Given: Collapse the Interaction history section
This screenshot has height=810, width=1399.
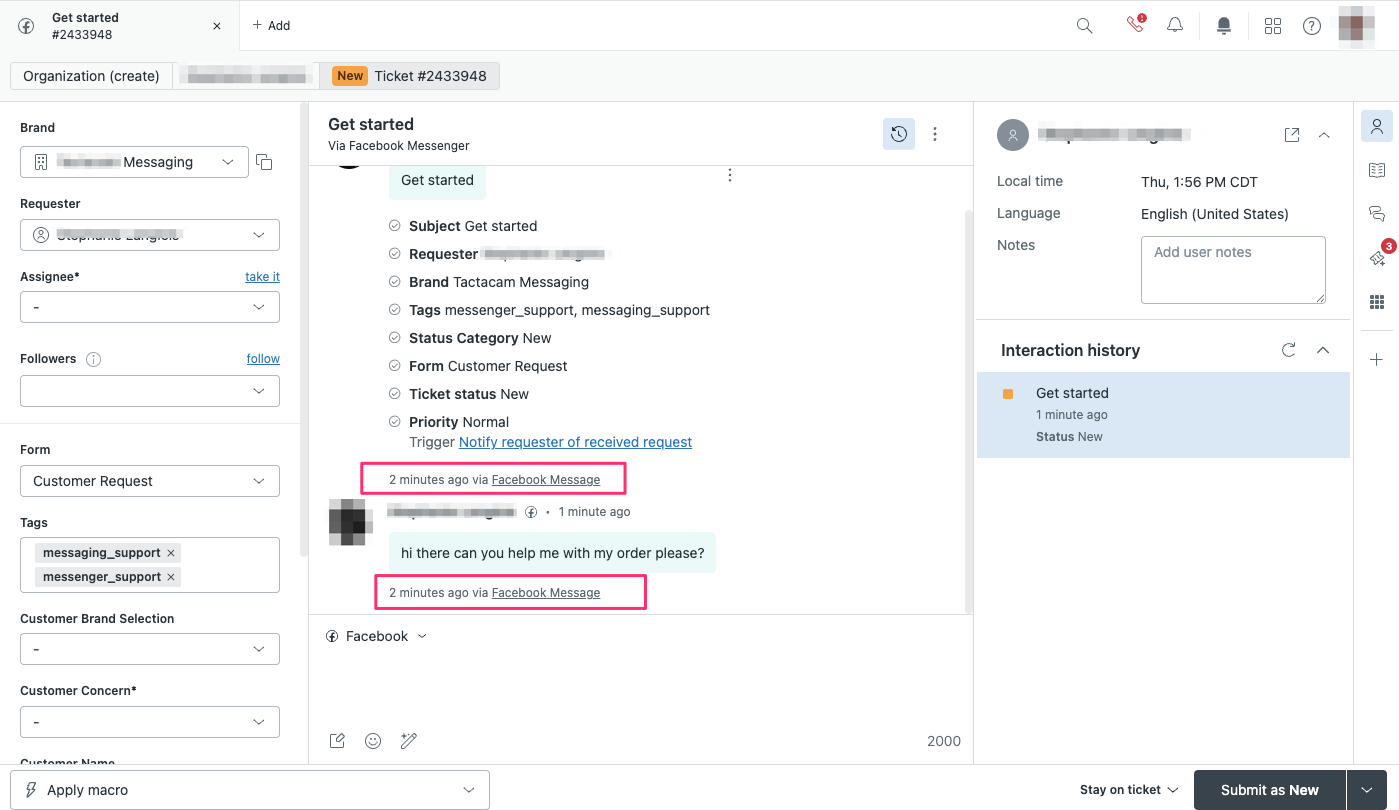Looking at the screenshot, I should [1323, 350].
